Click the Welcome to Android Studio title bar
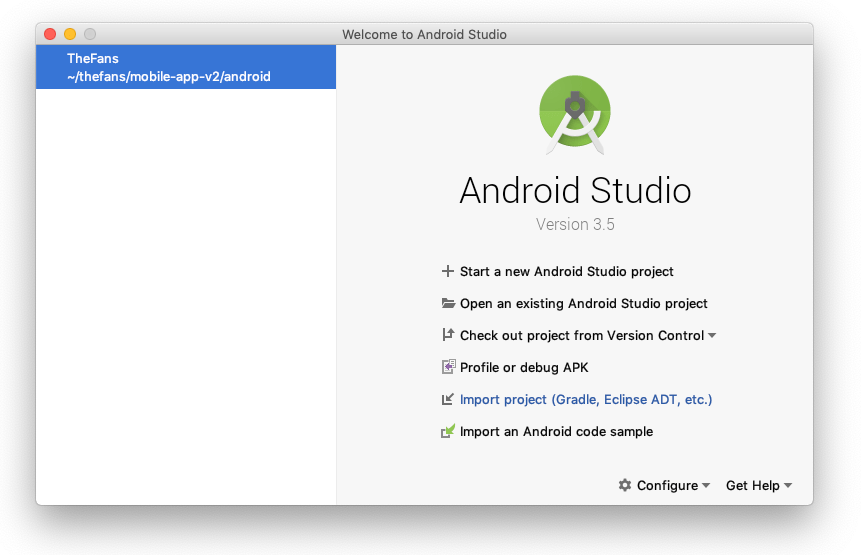Screen dimensions: 867x555 pyautogui.click(x=424, y=34)
